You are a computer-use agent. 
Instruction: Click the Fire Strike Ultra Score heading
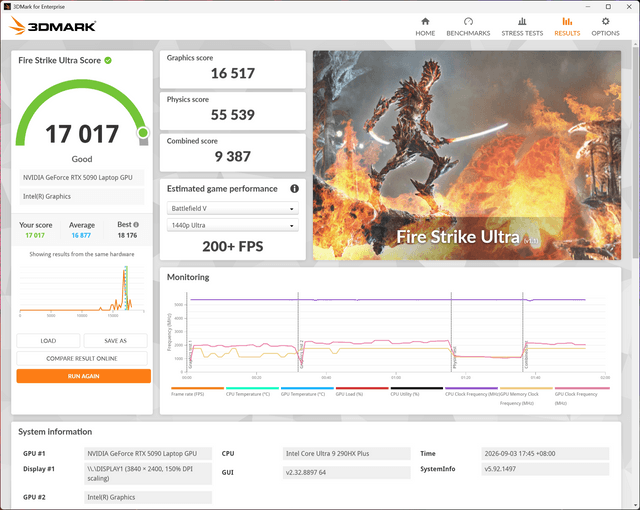pyautogui.click(x=60, y=60)
